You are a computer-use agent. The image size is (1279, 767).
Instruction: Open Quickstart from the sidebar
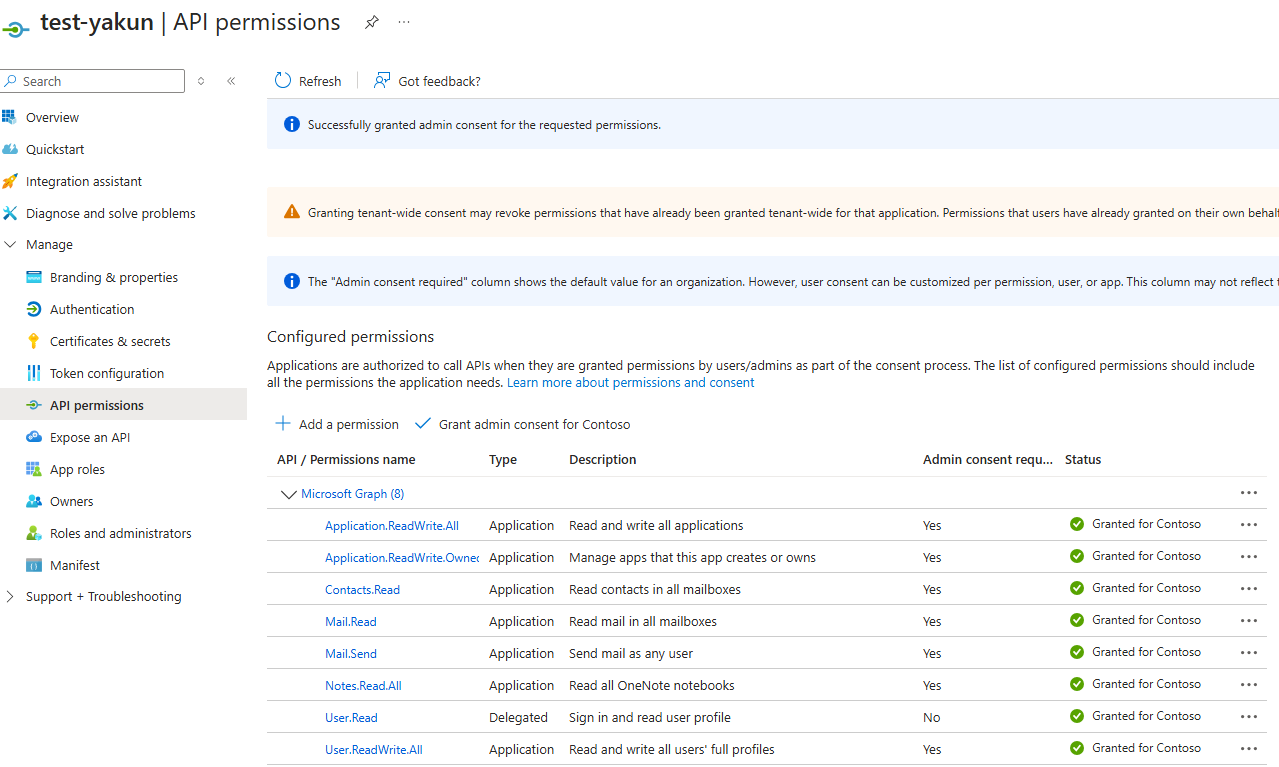point(55,149)
